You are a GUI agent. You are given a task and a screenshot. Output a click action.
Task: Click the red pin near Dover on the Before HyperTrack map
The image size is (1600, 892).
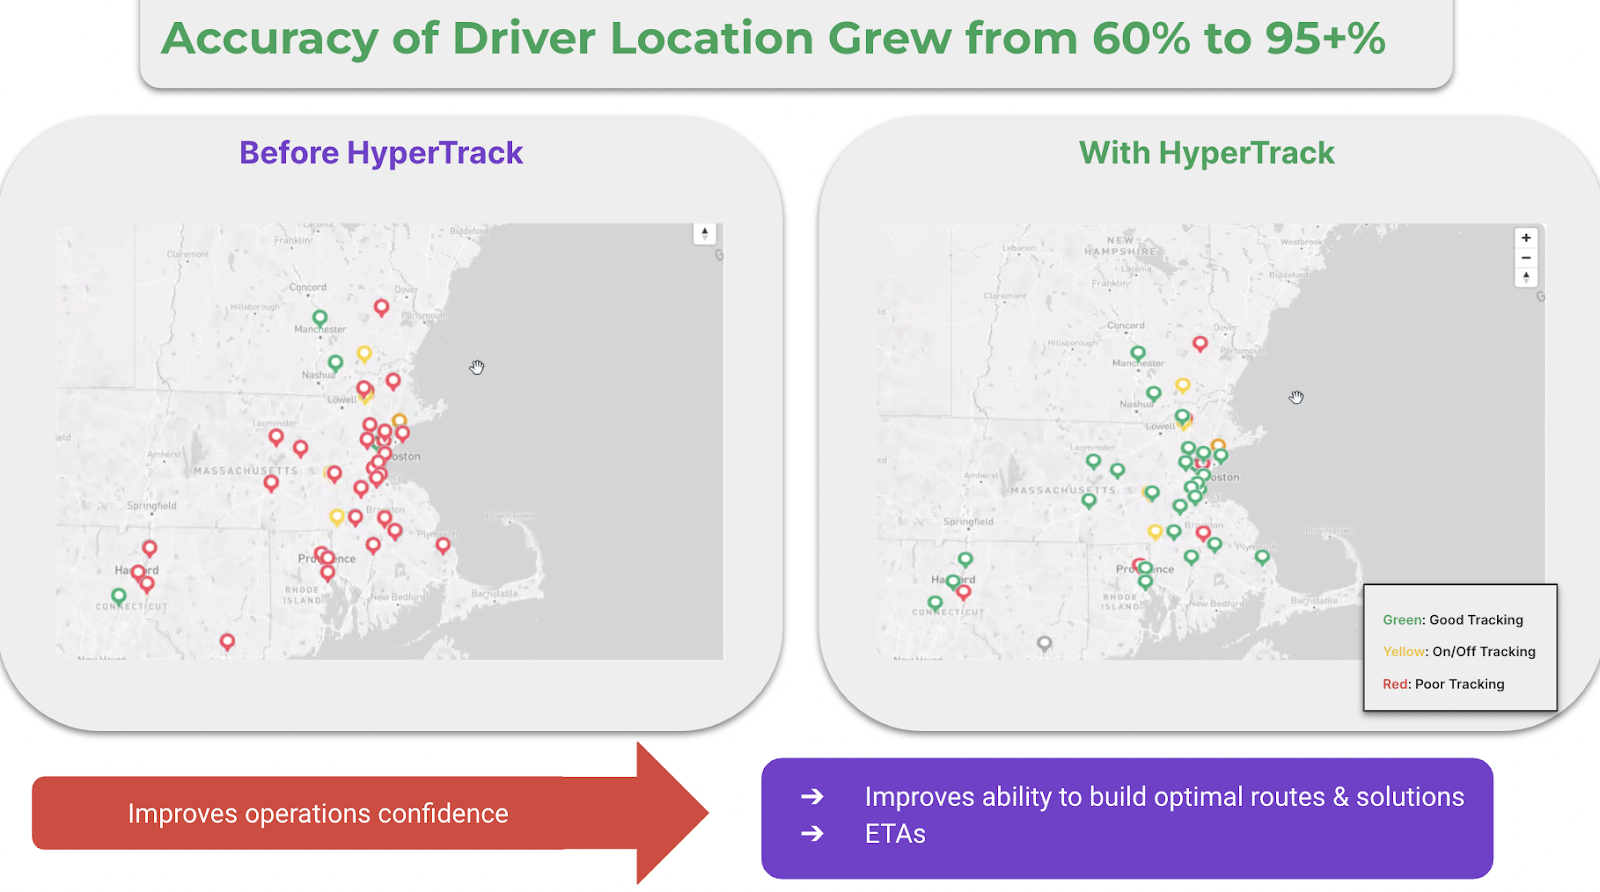381,308
